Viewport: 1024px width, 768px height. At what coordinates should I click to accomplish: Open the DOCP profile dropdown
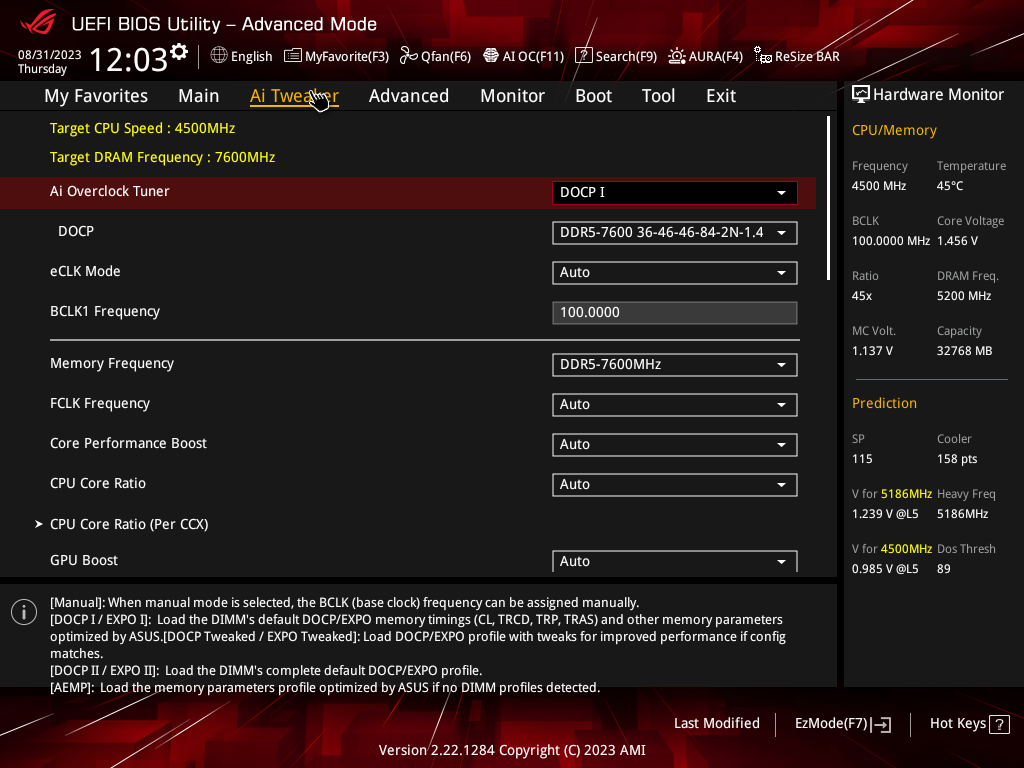[675, 232]
